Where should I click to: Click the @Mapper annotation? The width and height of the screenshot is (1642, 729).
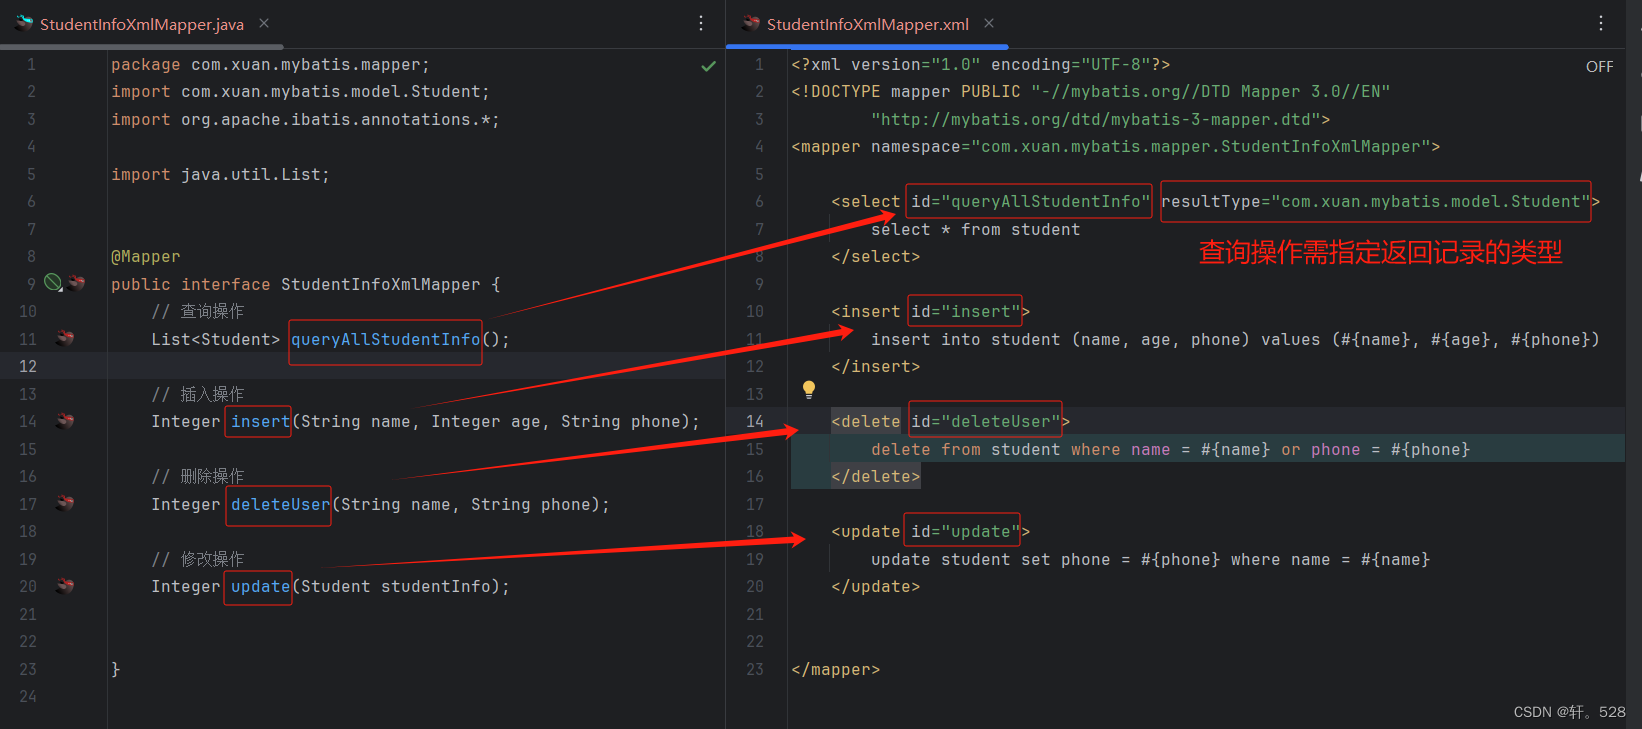[x=146, y=257]
